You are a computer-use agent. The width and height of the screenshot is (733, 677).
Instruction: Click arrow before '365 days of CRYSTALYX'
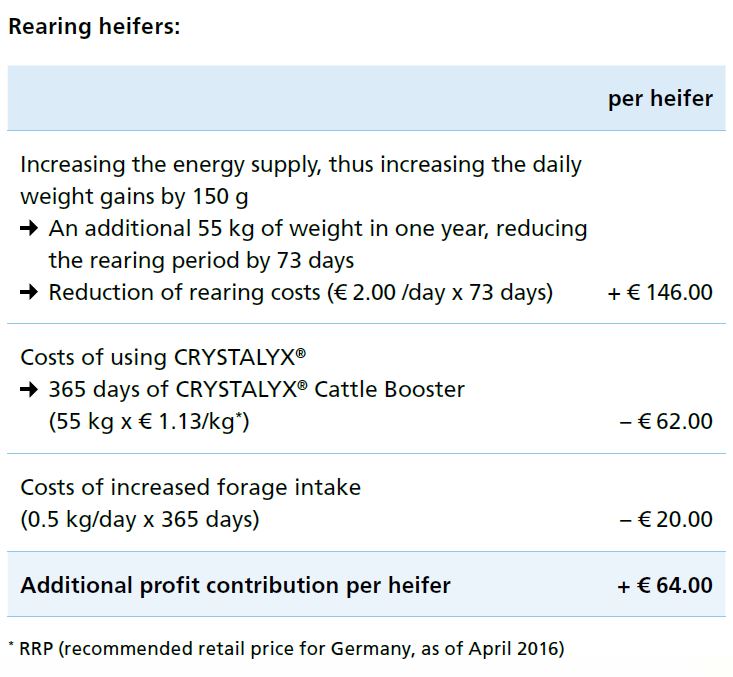(x=29, y=389)
